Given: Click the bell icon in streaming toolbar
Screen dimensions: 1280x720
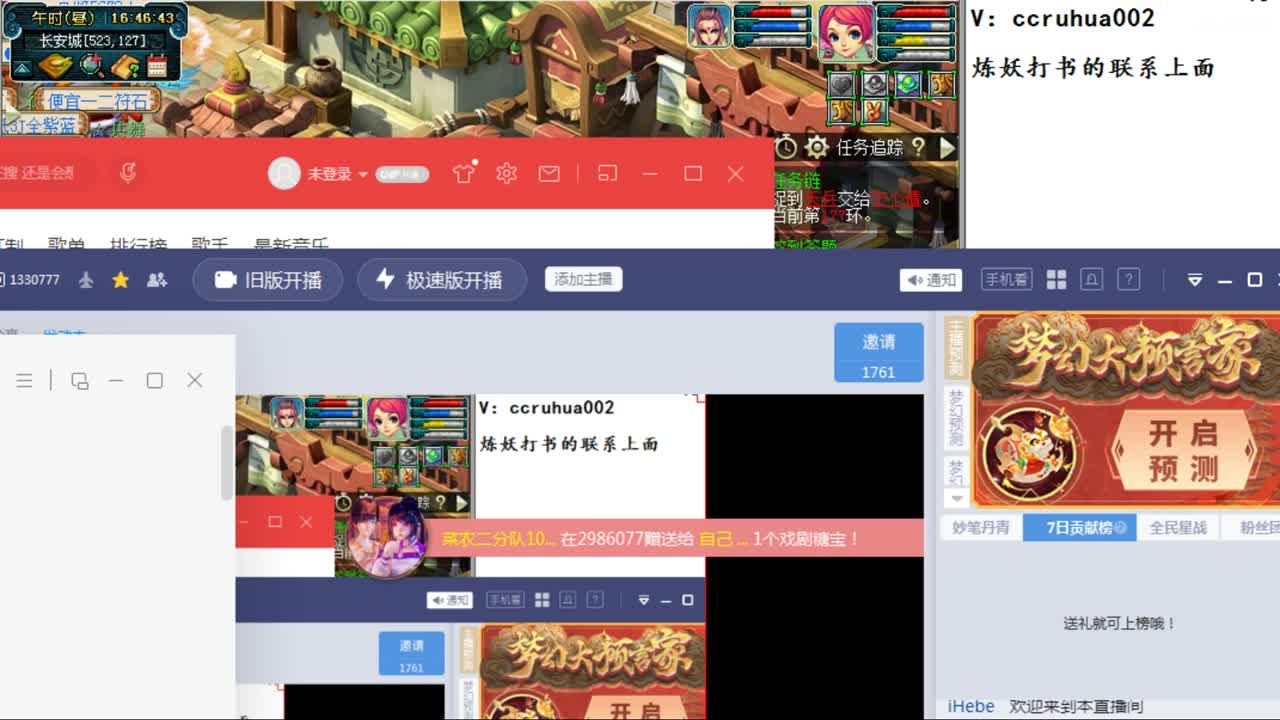Looking at the screenshot, I should [x=1091, y=280].
